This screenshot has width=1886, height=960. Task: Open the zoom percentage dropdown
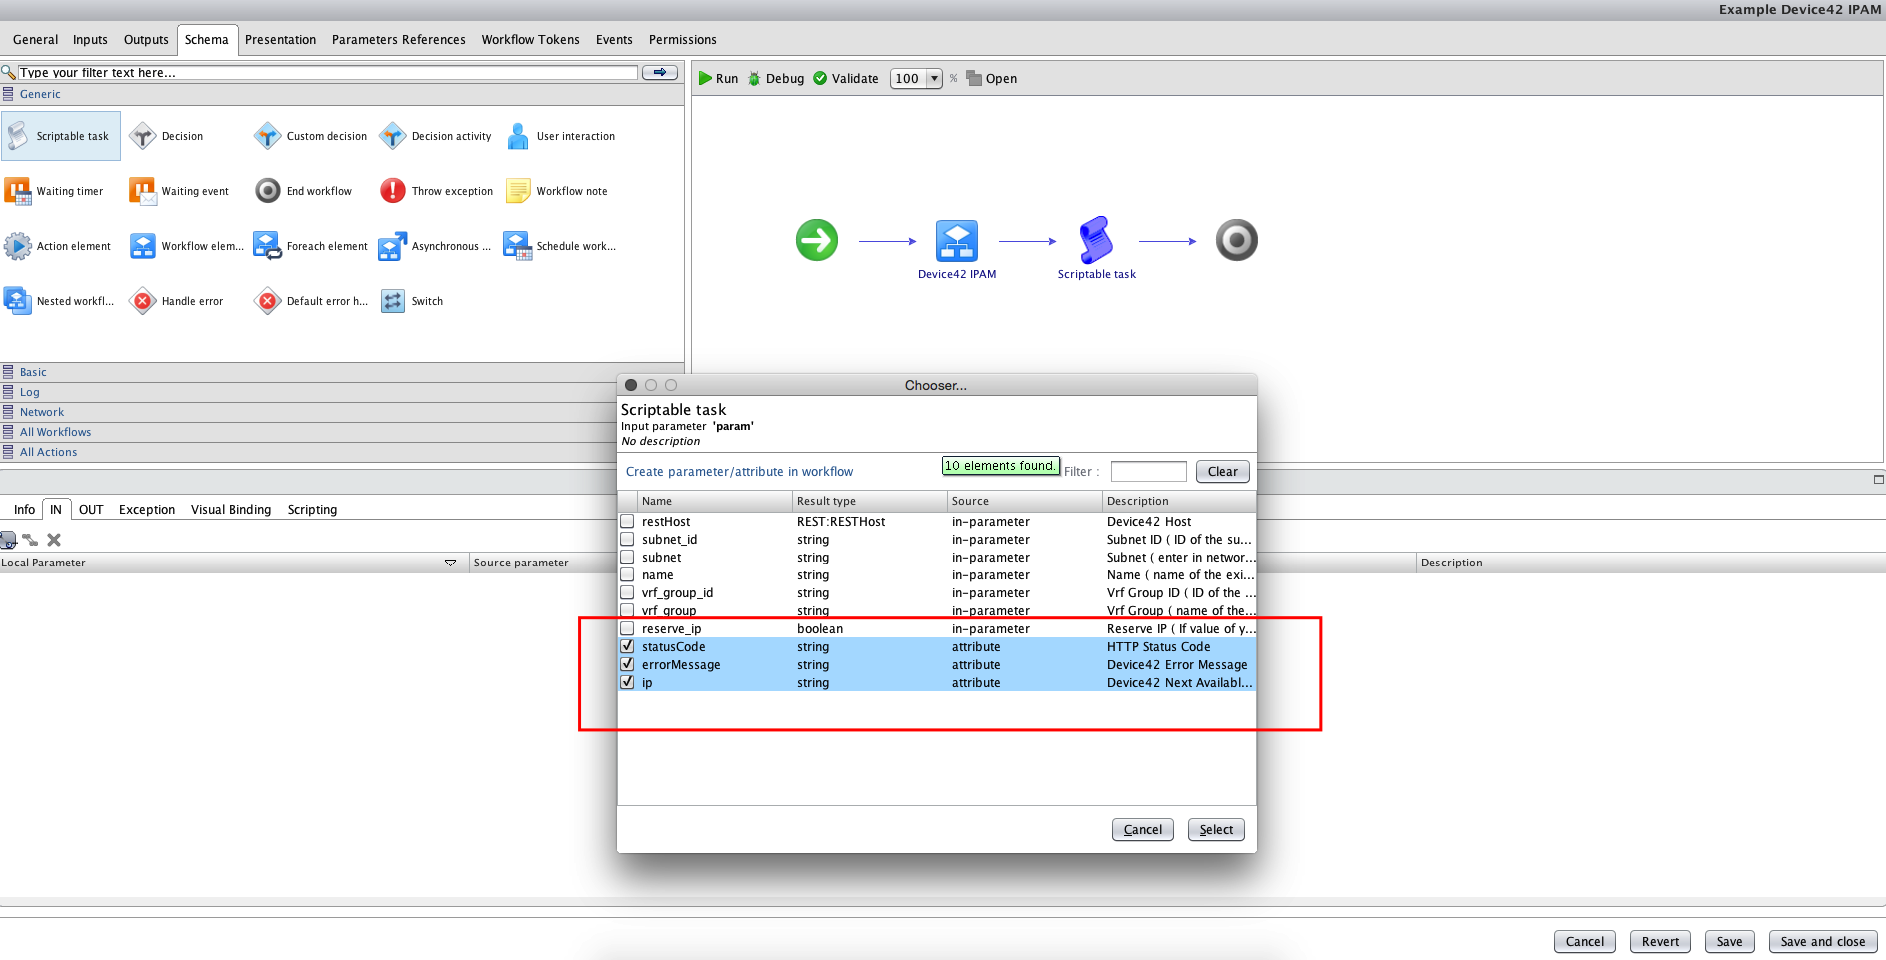click(x=933, y=78)
